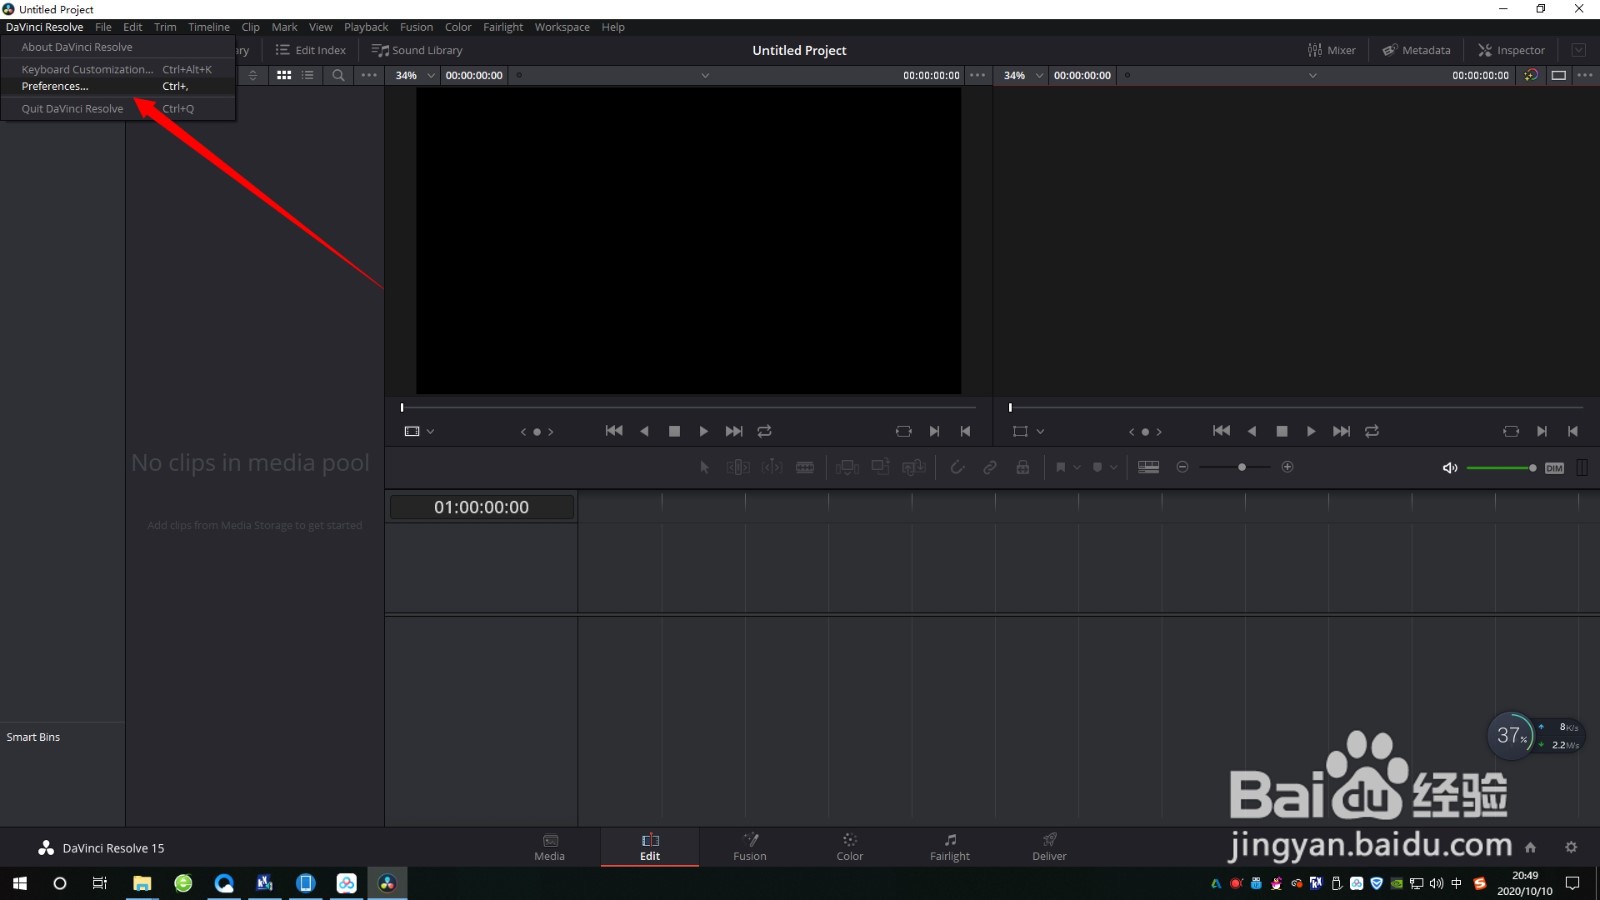Zoom out timeline with minus button
This screenshot has height=900, width=1600.
(x=1182, y=467)
